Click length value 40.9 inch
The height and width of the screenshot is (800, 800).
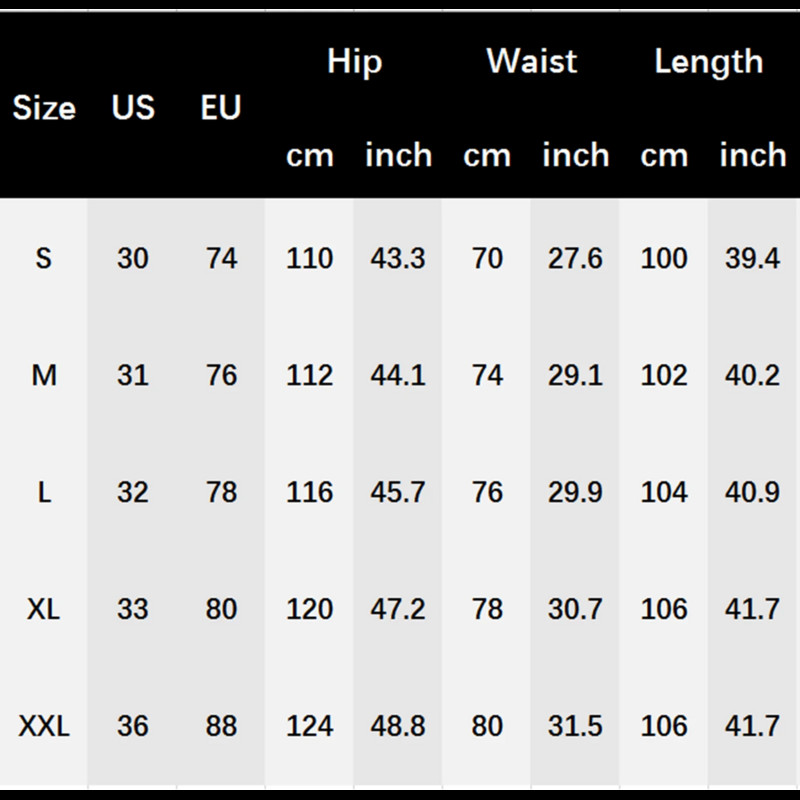click(752, 493)
